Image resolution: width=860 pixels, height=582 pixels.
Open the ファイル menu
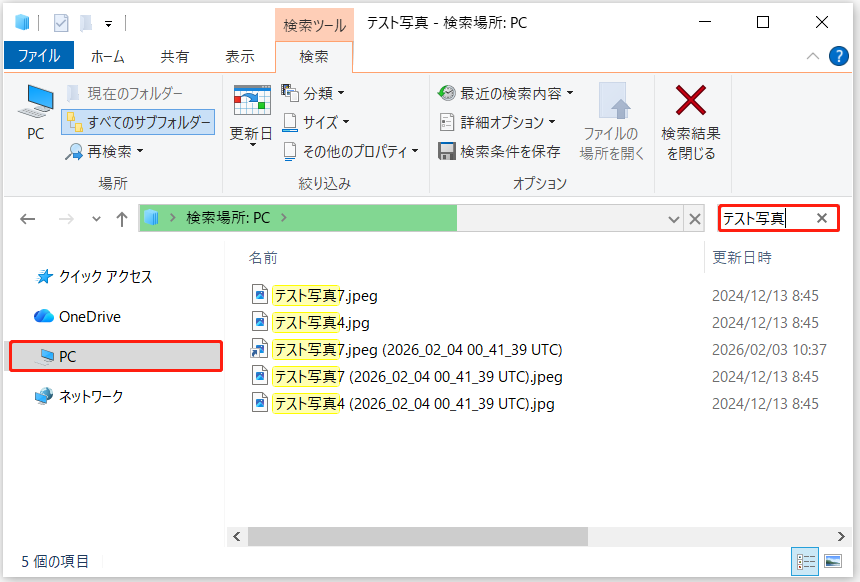tap(39, 56)
